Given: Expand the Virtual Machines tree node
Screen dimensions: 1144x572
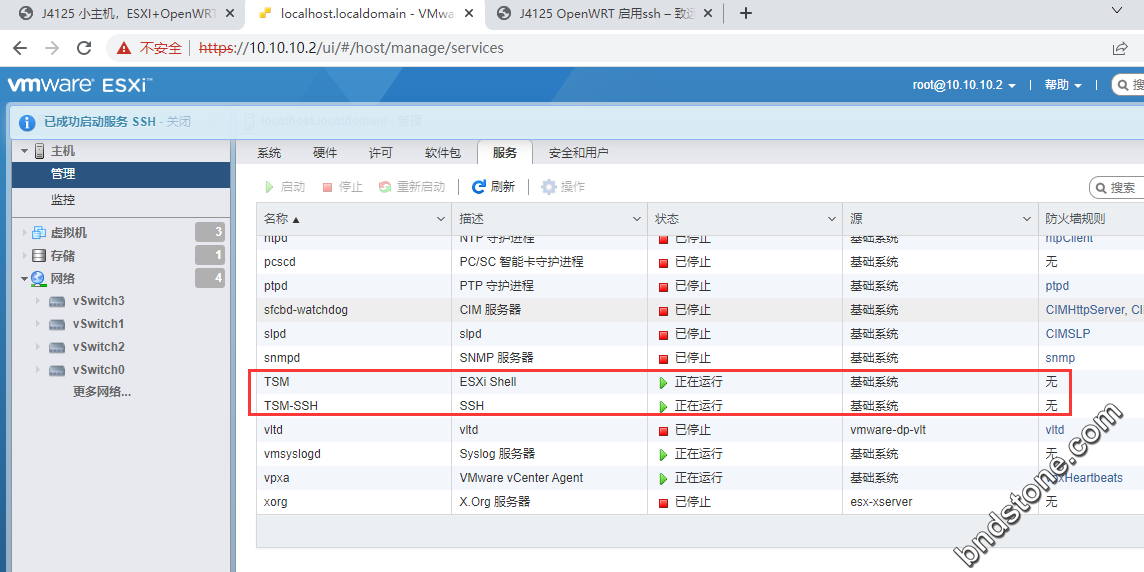Looking at the screenshot, I should click(25, 233).
